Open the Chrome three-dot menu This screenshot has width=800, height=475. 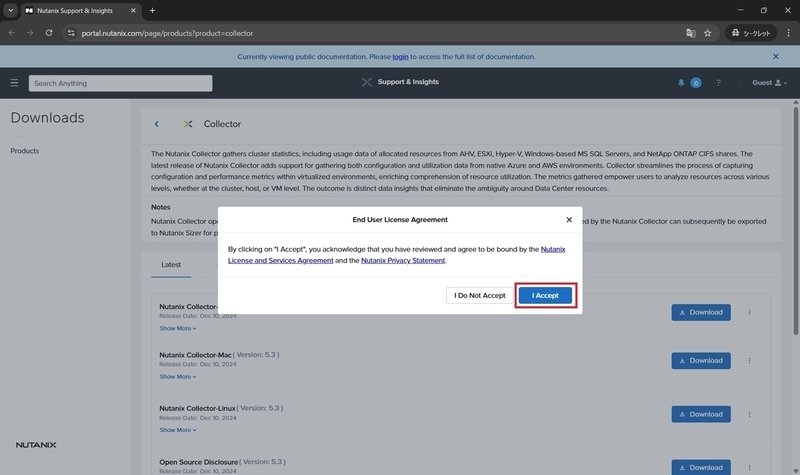[788, 33]
